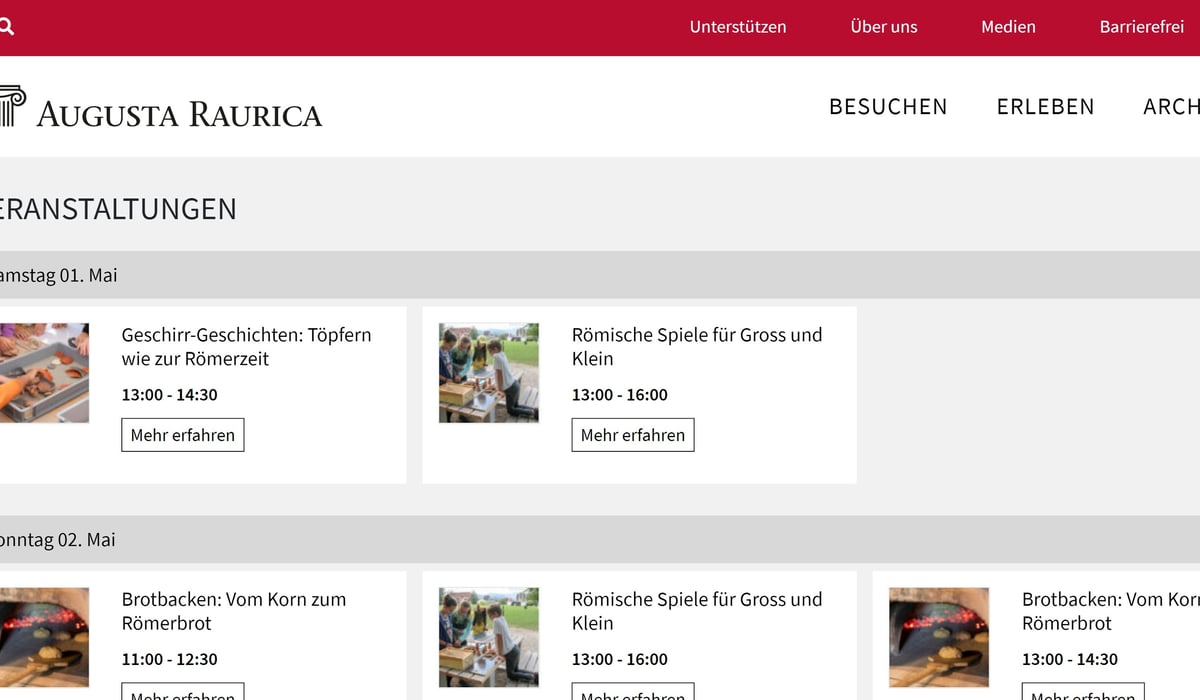Click Mehr erfahren for Brotbacken 13:00 - 14:30
This screenshot has width=1200, height=700.
1083,691
